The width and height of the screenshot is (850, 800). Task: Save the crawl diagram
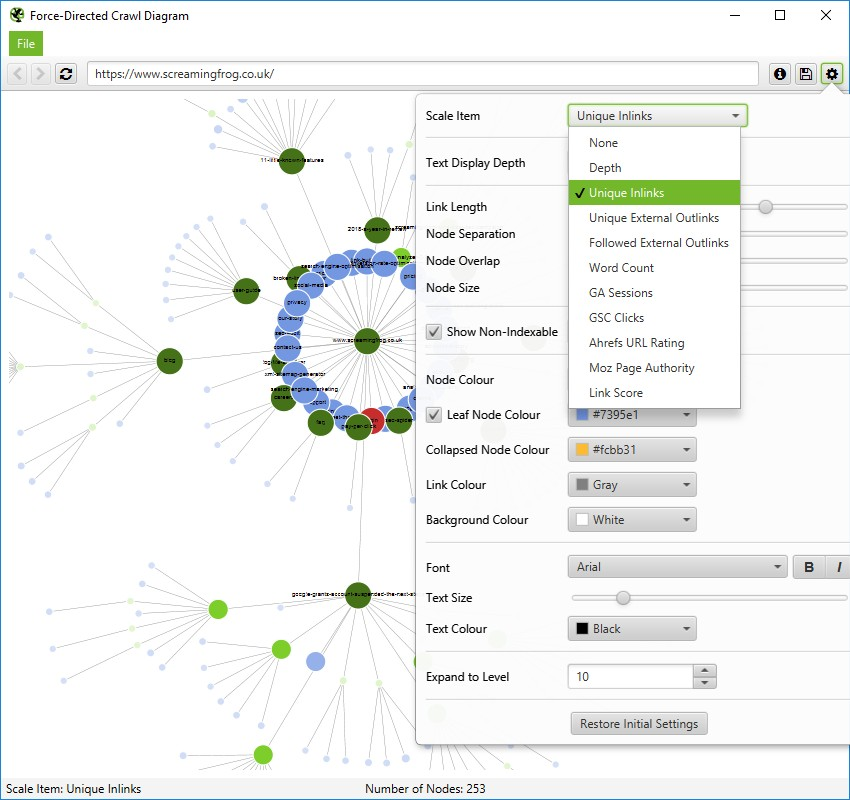pos(805,73)
